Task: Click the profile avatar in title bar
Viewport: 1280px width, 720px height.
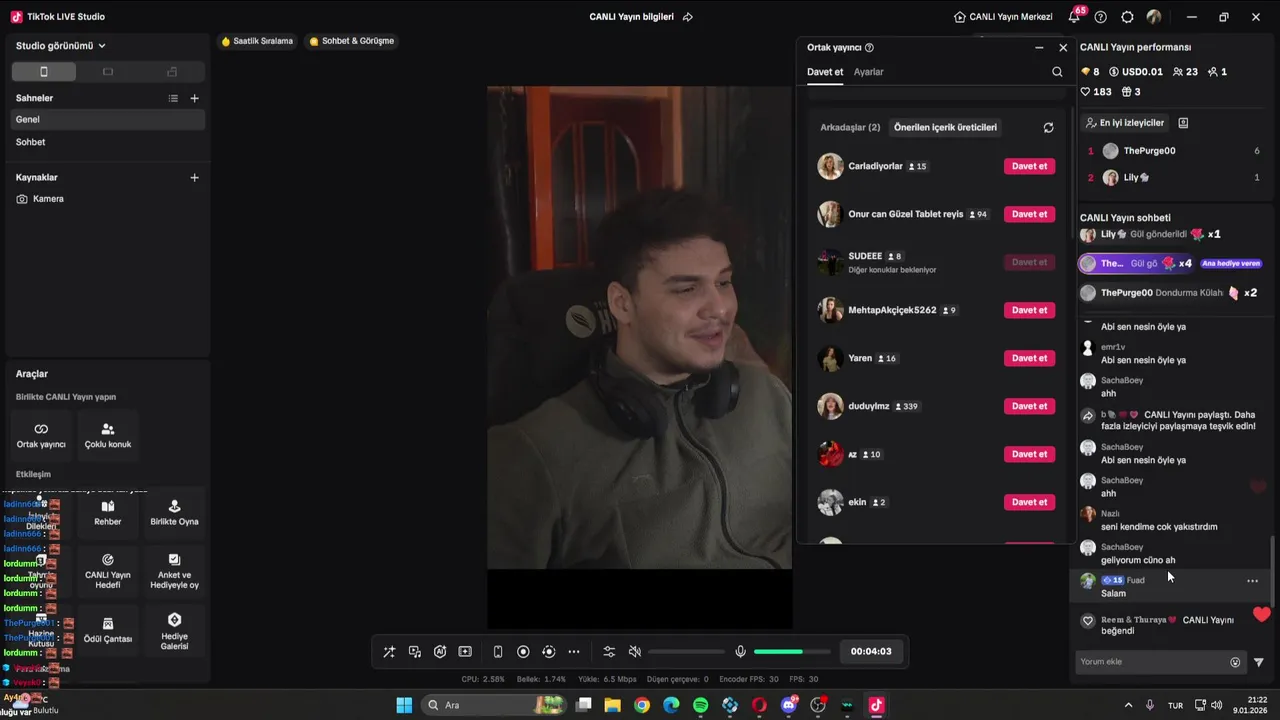Action: [x=1154, y=17]
